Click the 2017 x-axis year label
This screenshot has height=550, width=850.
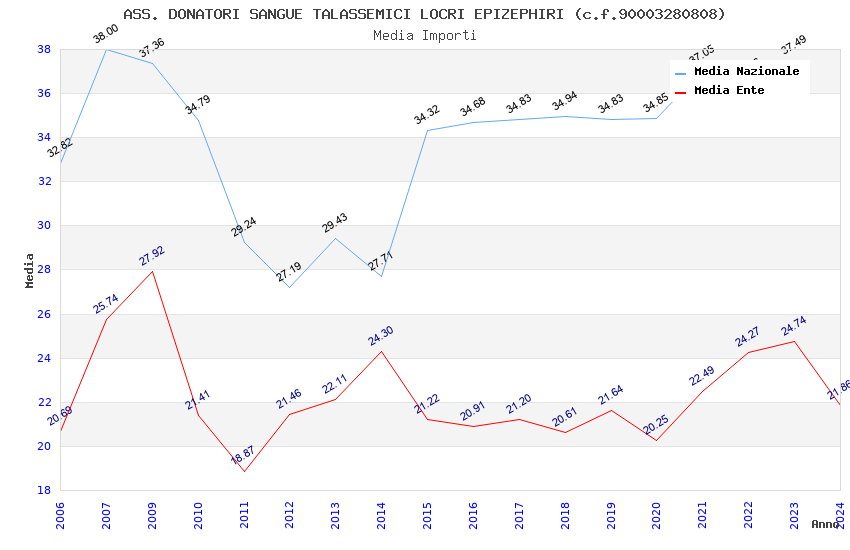519,515
